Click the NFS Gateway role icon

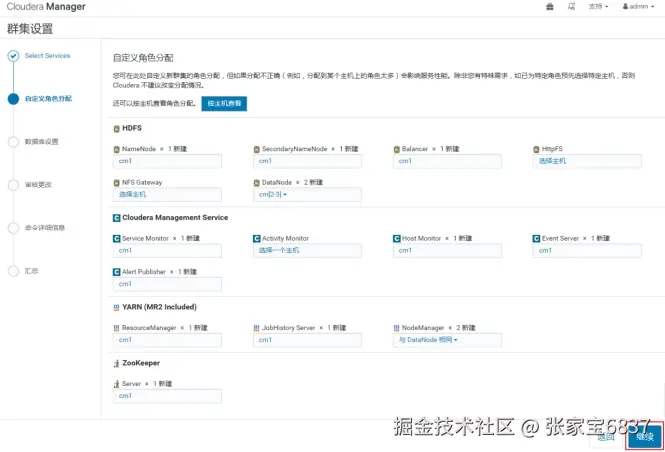click(x=117, y=183)
